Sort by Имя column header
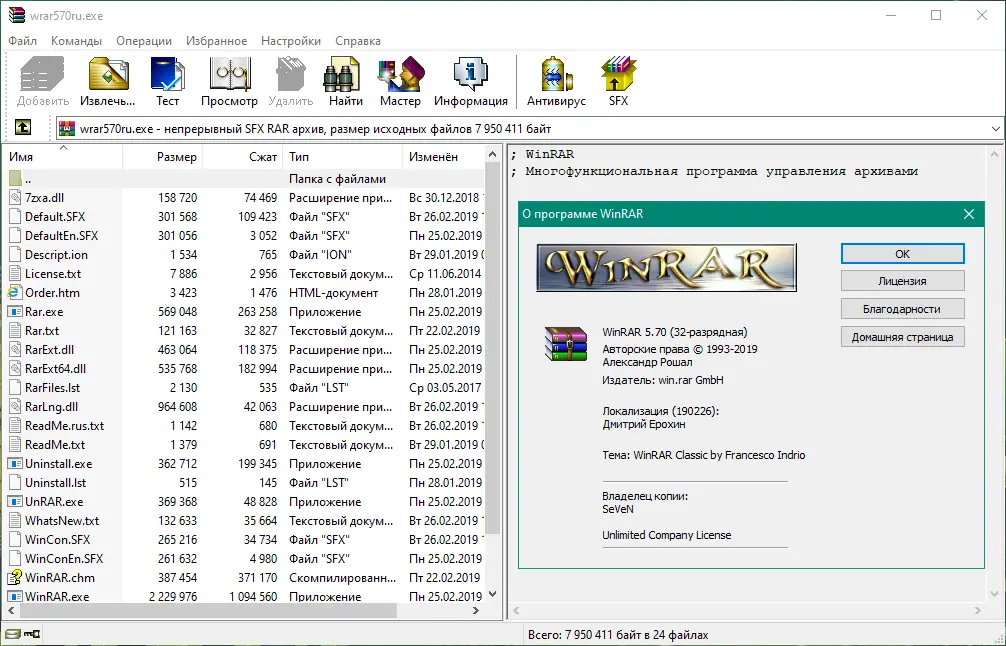This screenshot has height=646, width=1006. 64,157
